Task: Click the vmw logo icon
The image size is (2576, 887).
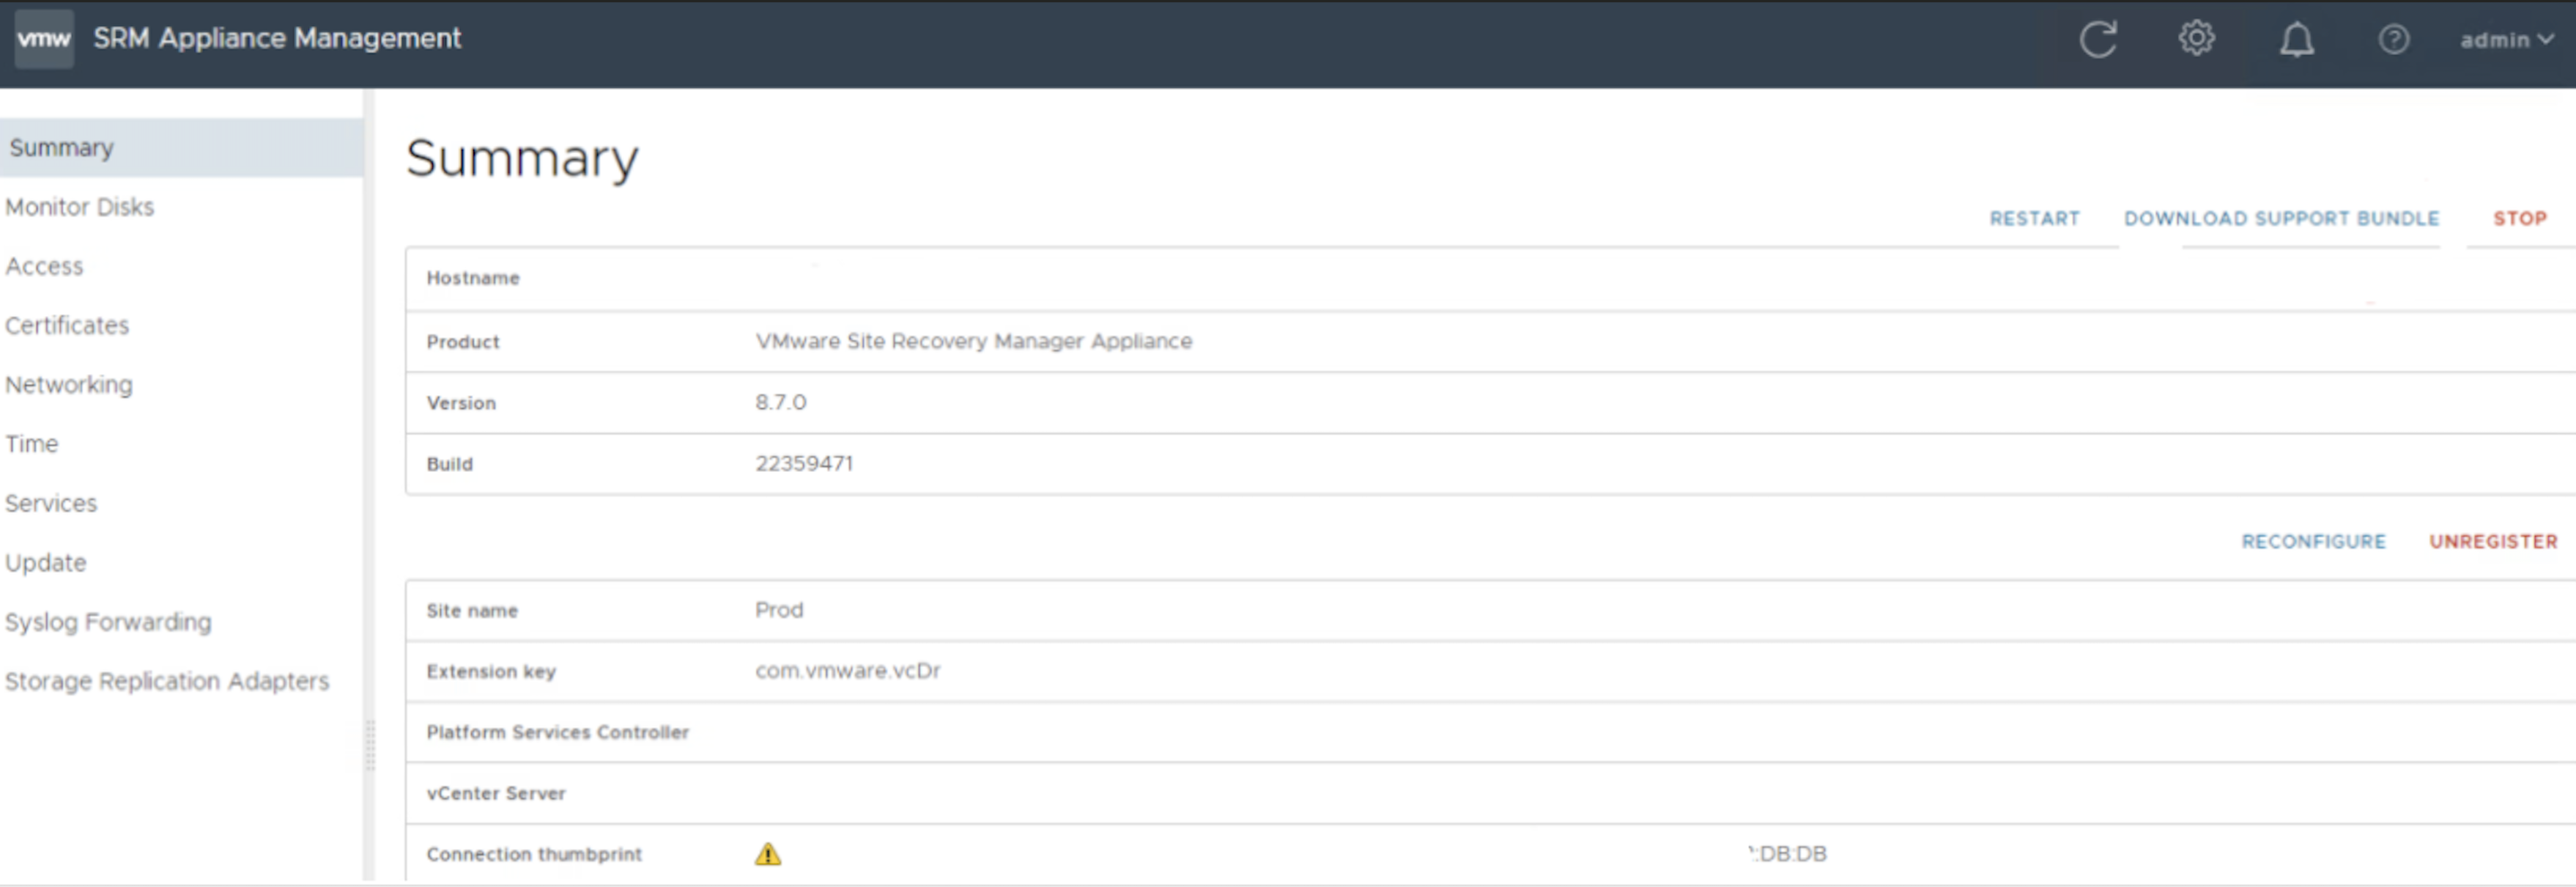Action: (x=44, y=39)
